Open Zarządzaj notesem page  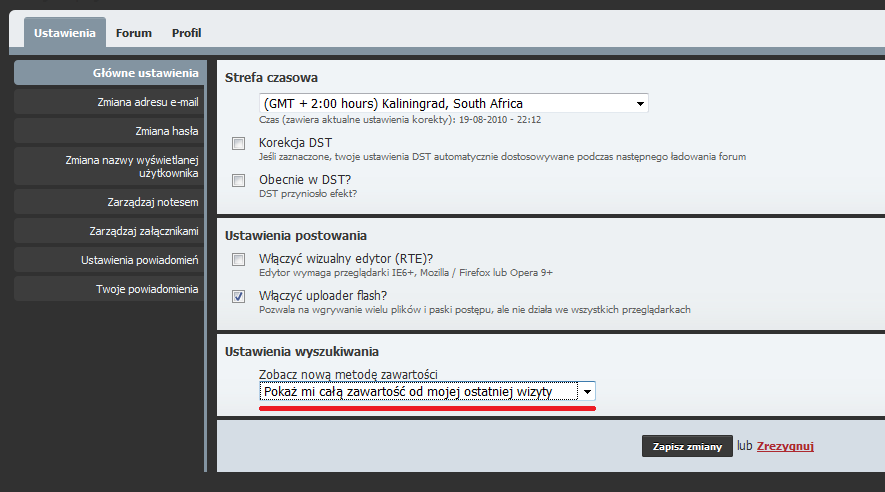tap(109, 202)
